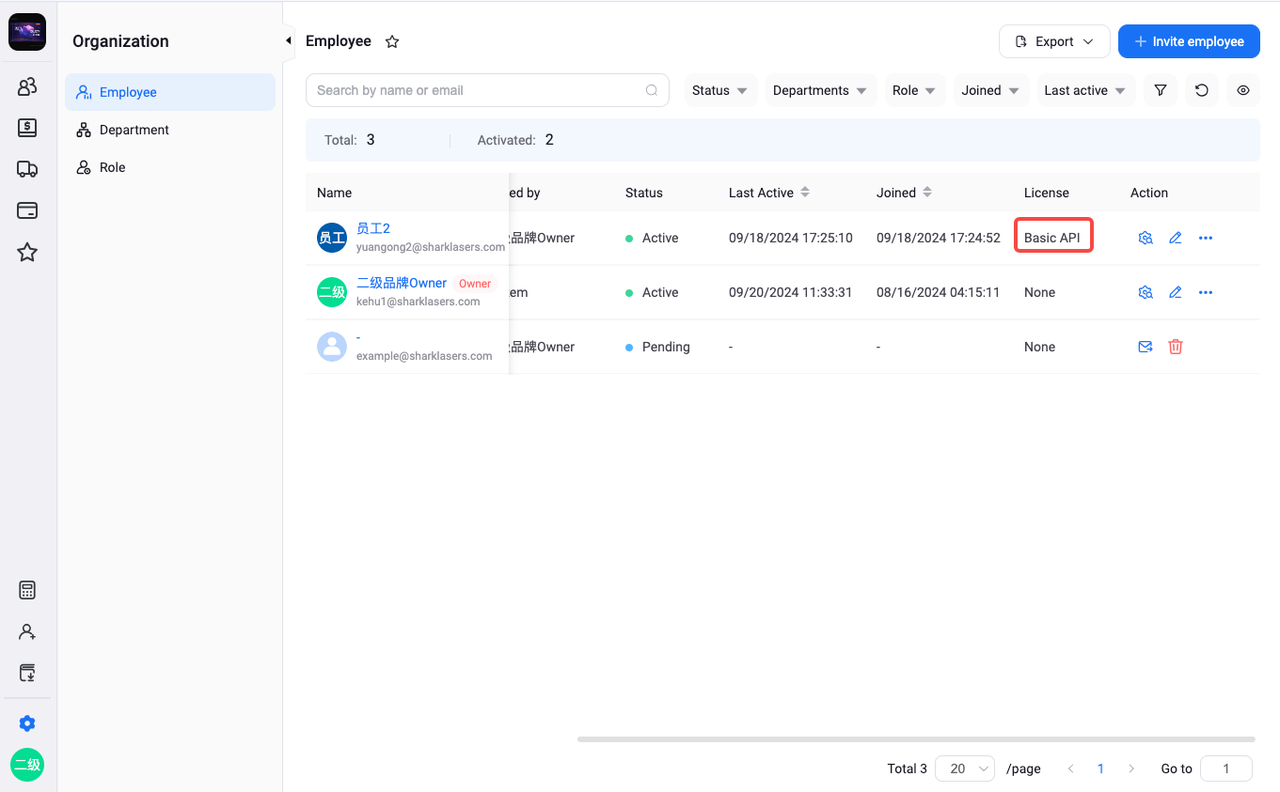1280x792 pixels.
Task: Sort by Last Active column
Action: [805, 192]
